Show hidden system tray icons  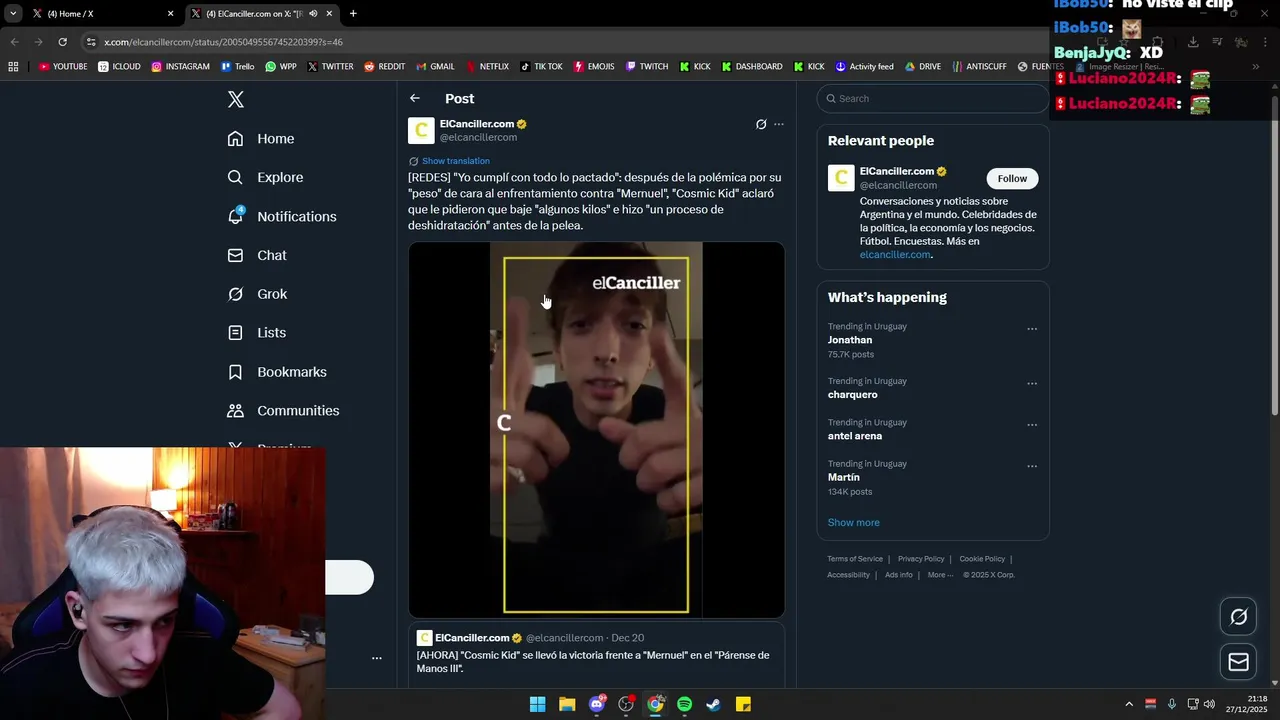[1129, 704]
